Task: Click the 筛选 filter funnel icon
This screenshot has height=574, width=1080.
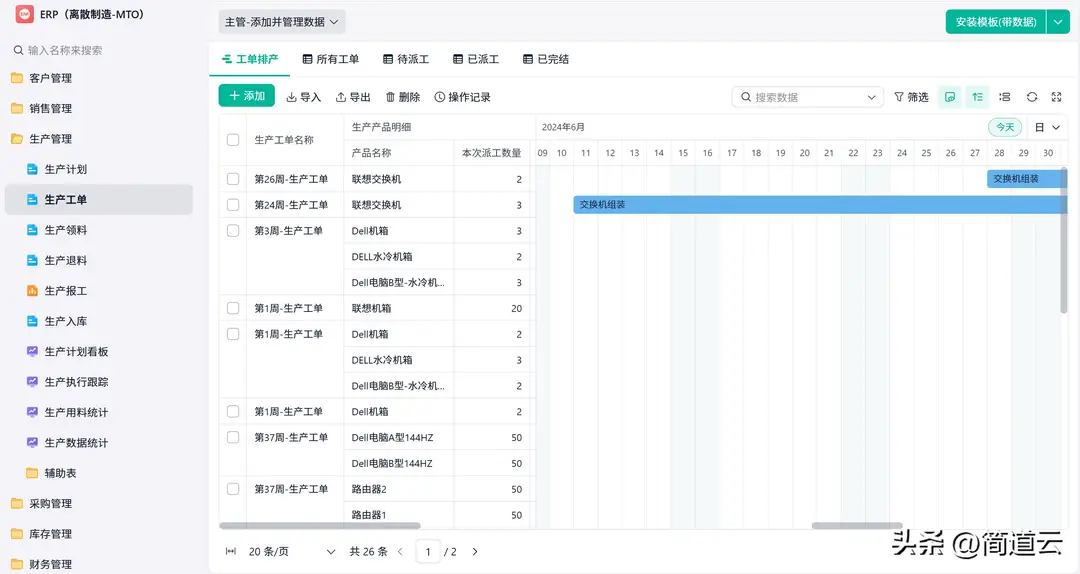Action: 899,97
